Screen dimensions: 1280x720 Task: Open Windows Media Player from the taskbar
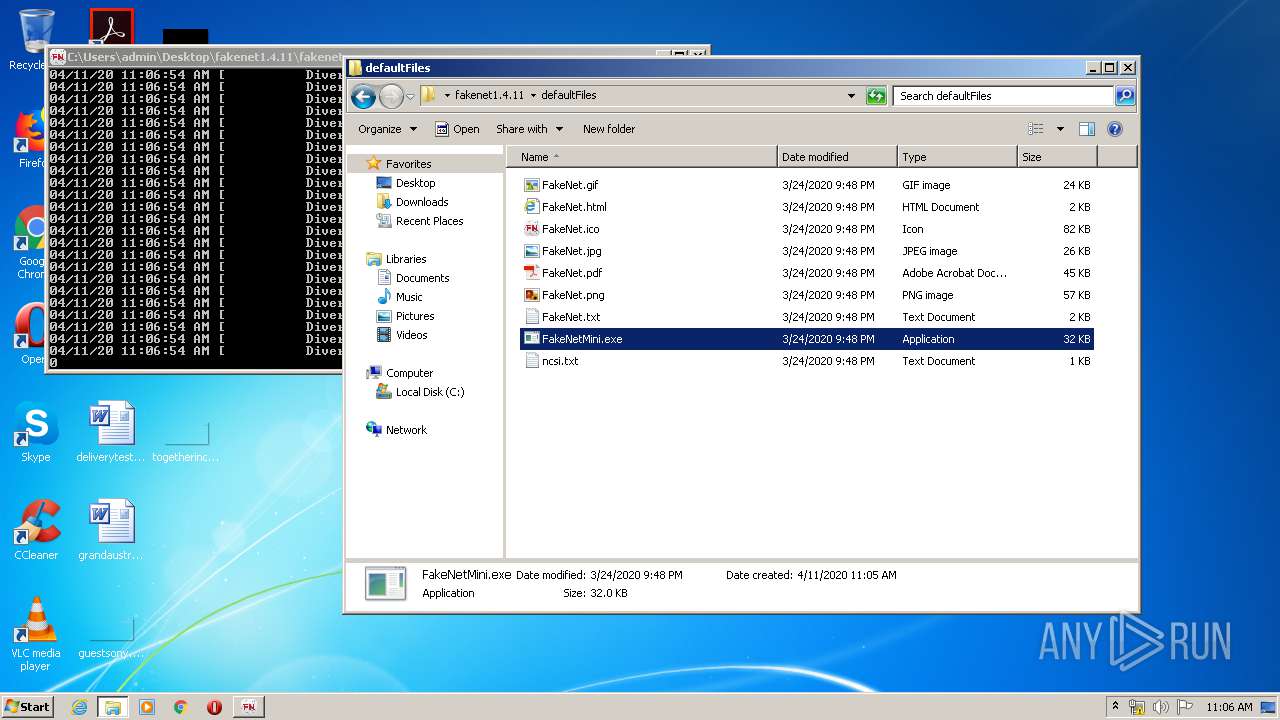(x=147, y=707)
